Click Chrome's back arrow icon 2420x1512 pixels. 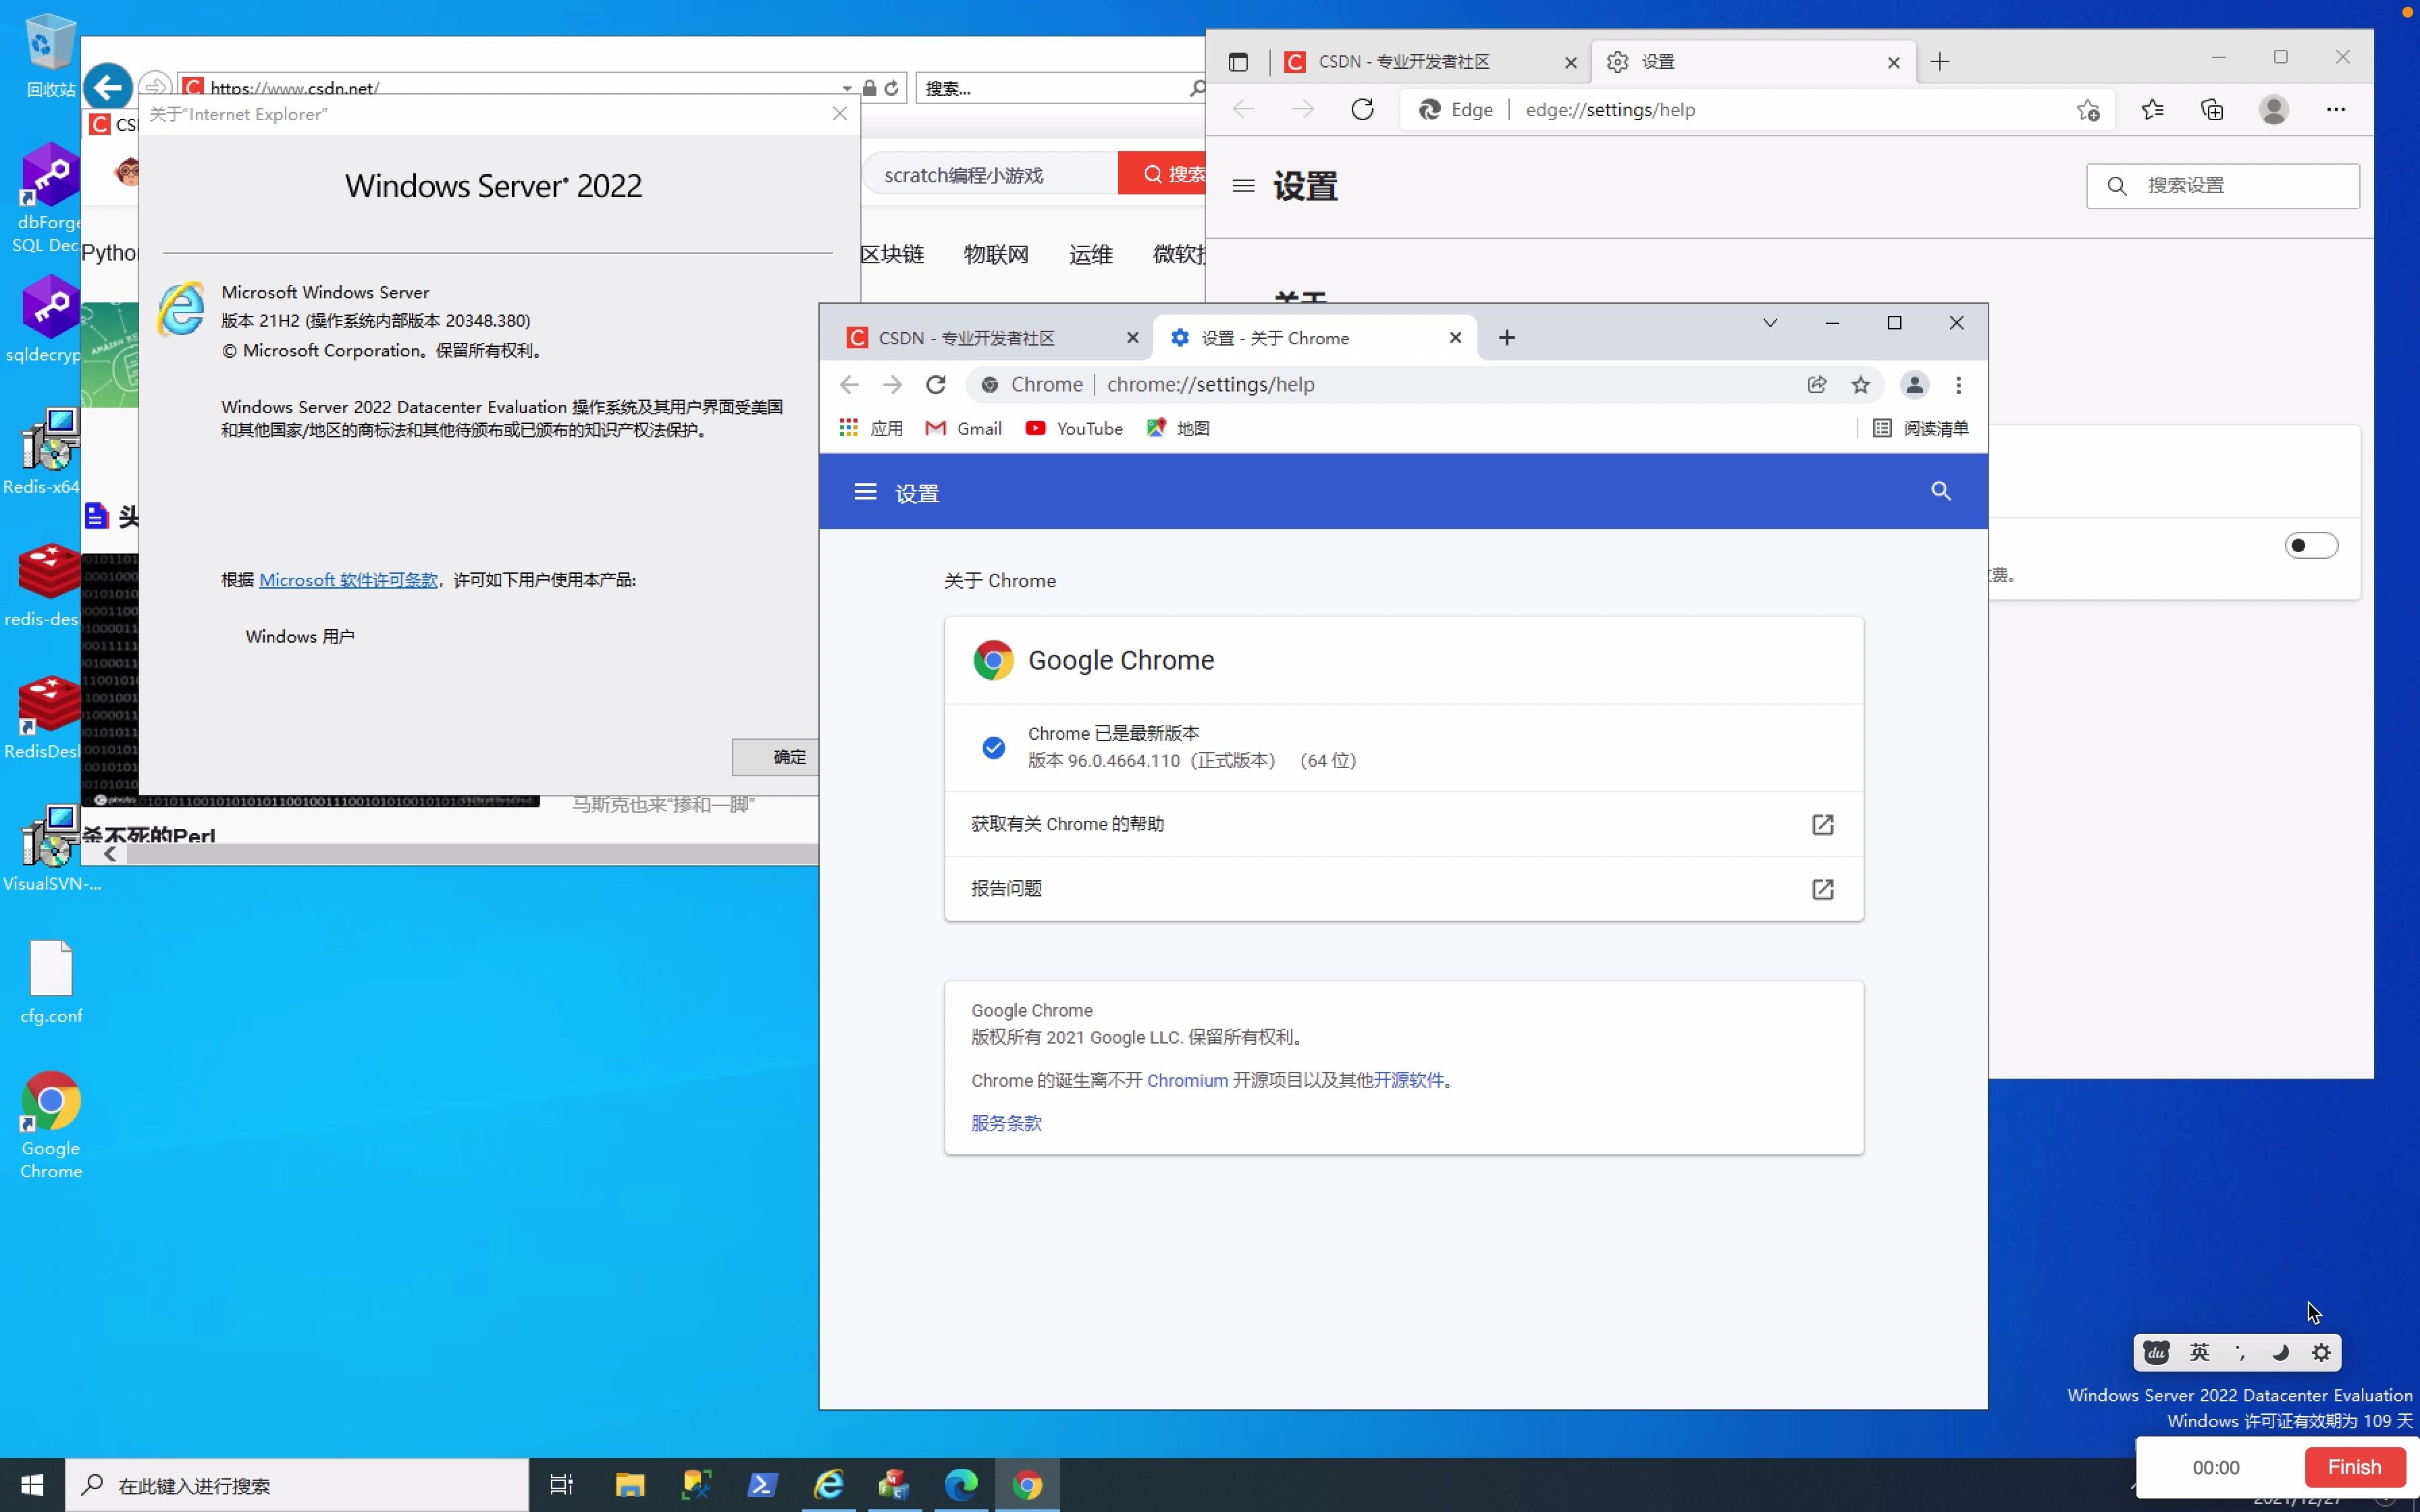click(x=849, y=385)
